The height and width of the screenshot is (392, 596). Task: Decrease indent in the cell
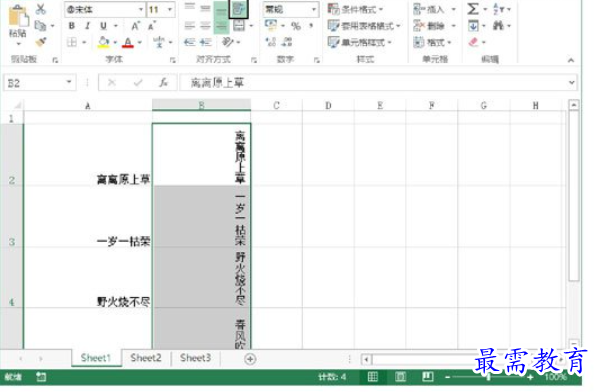point(189,42)
